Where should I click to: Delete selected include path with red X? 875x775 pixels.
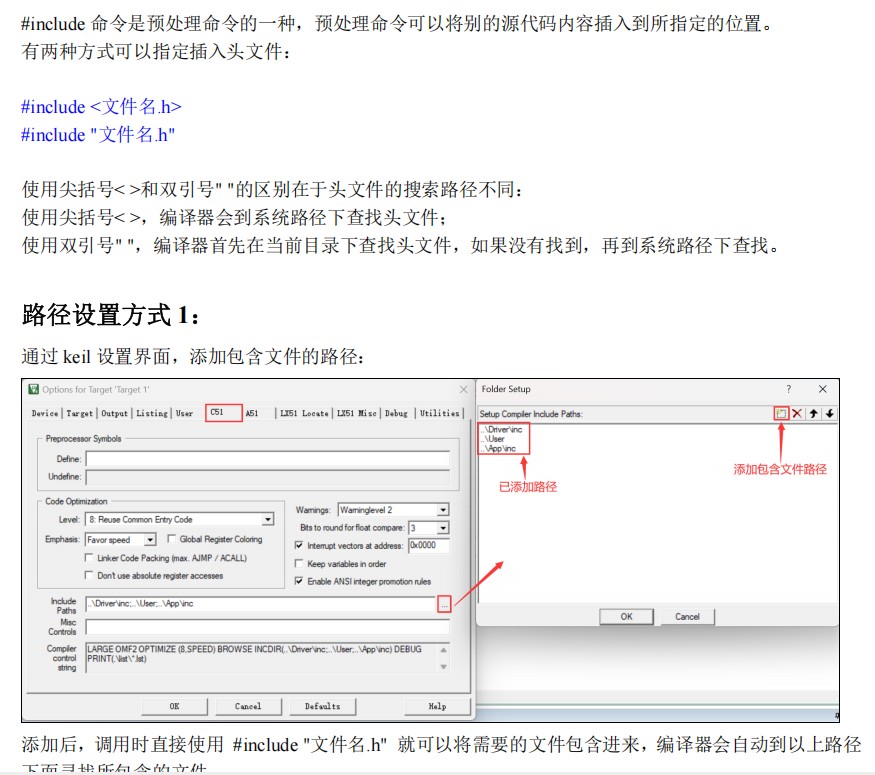[797, 413]
